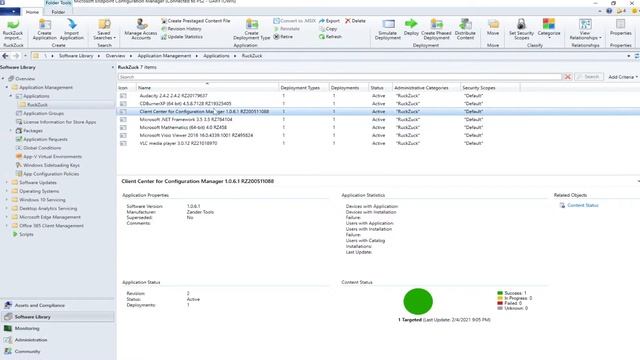Click the back navigation arrow
640x360 pixels.
5,56
